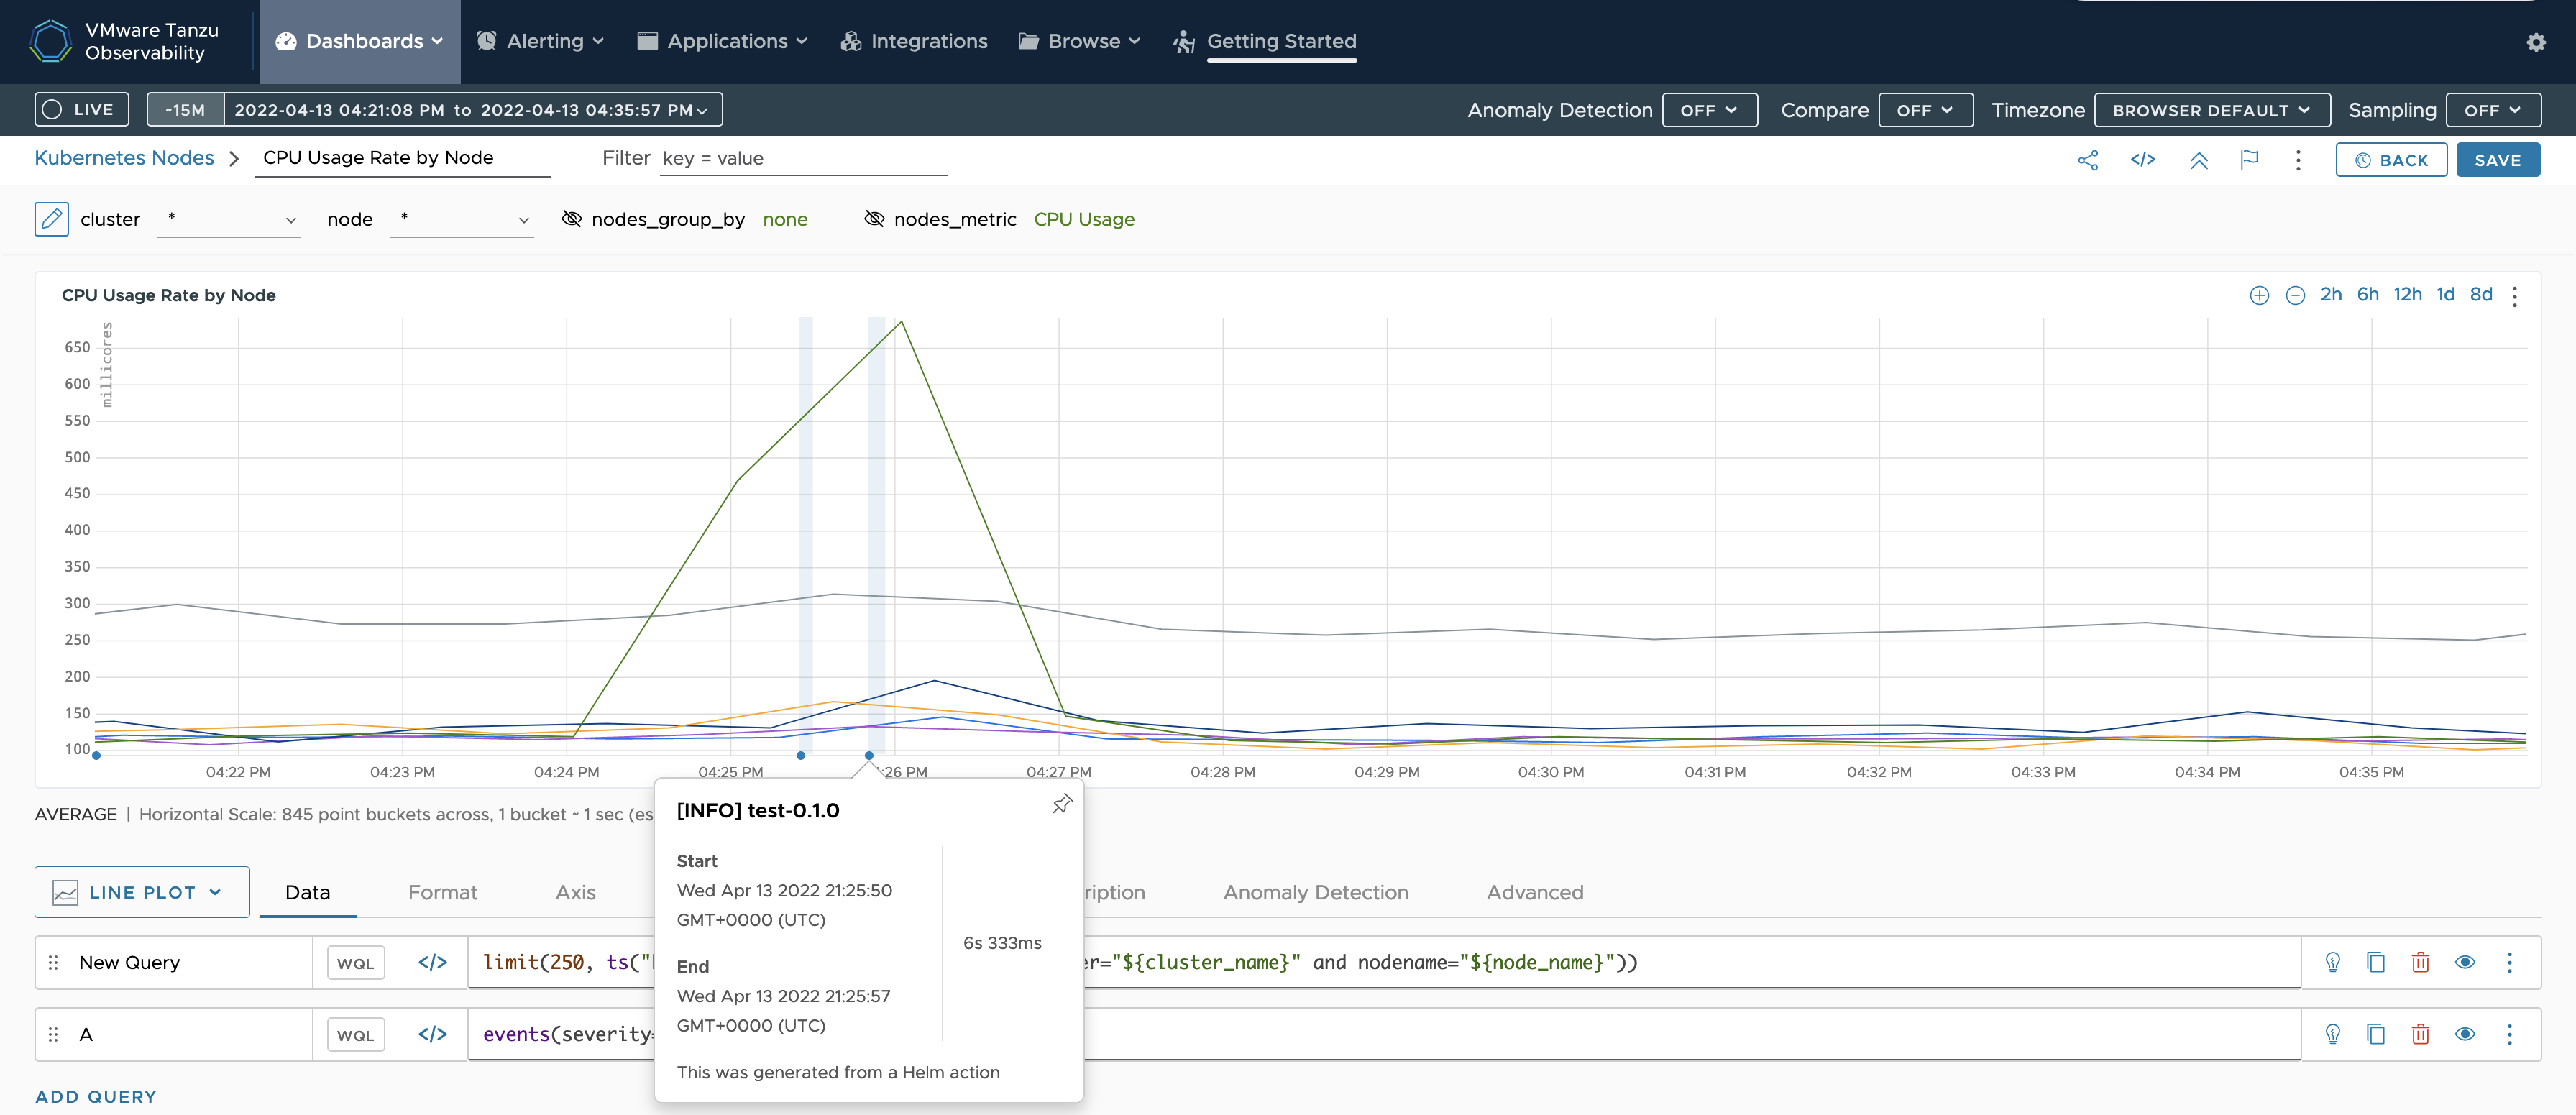Clone the New Query row
Image resolution: width=2576 pixels, height=1115 pixels.
coord(2376,962)
